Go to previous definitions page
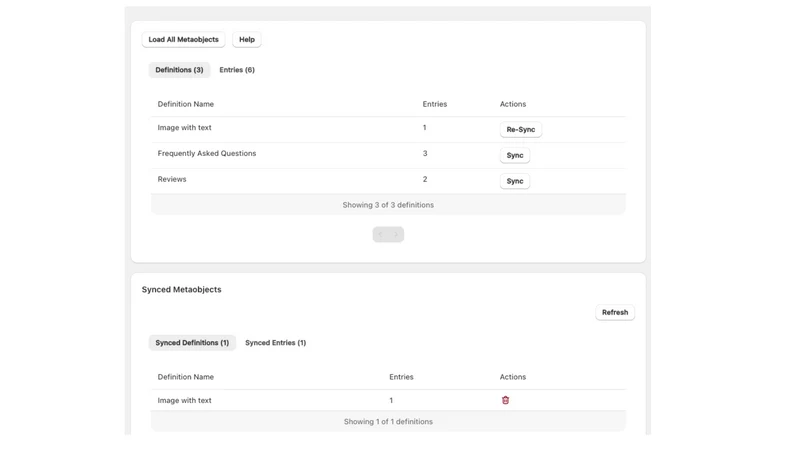 coord(381,235)
